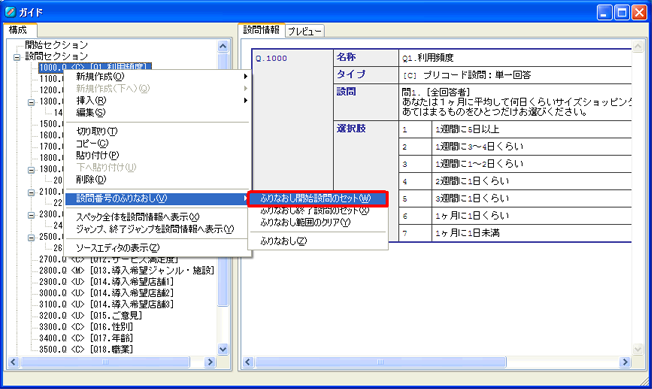The height and width of the screenshot is (389, 652).
Task: Select the 開始セクション tree item
Action: (56, 45)
